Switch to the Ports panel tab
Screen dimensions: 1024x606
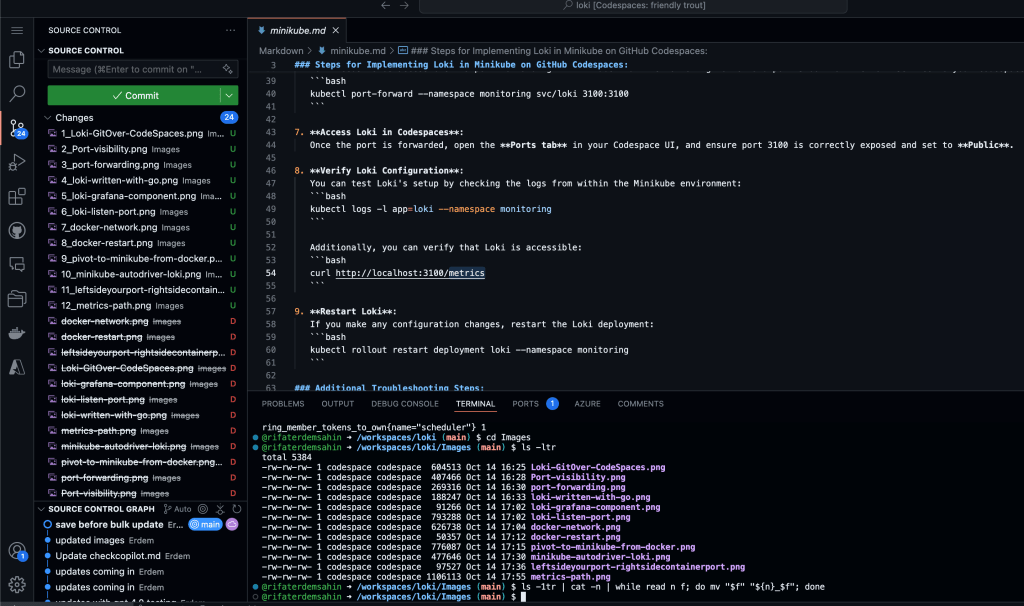tap(526, 404)
